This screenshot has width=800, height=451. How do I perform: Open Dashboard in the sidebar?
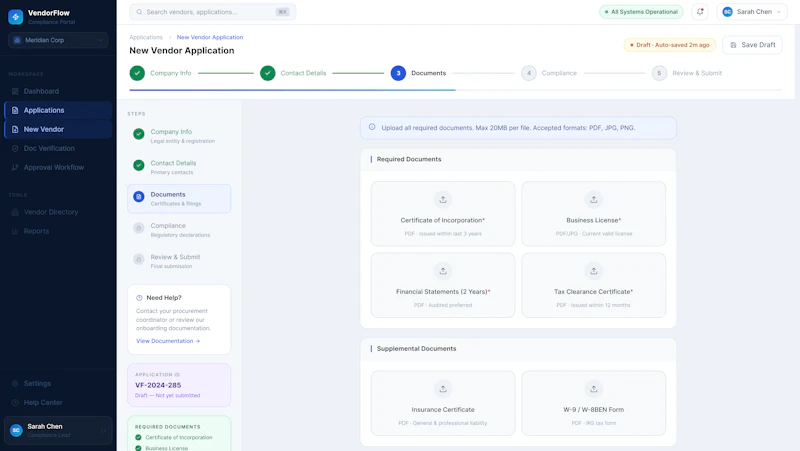pyautogui.click(x=58, y=91)
